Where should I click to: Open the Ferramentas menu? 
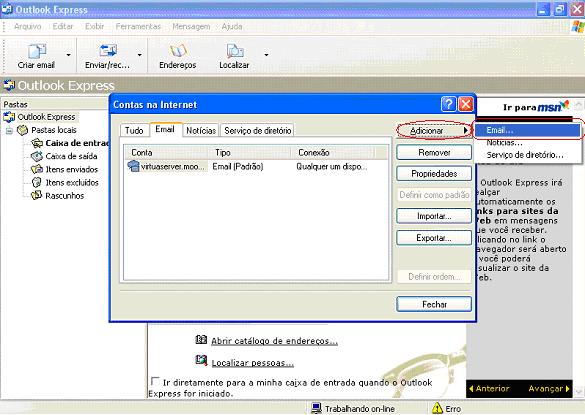click(138, 26)
